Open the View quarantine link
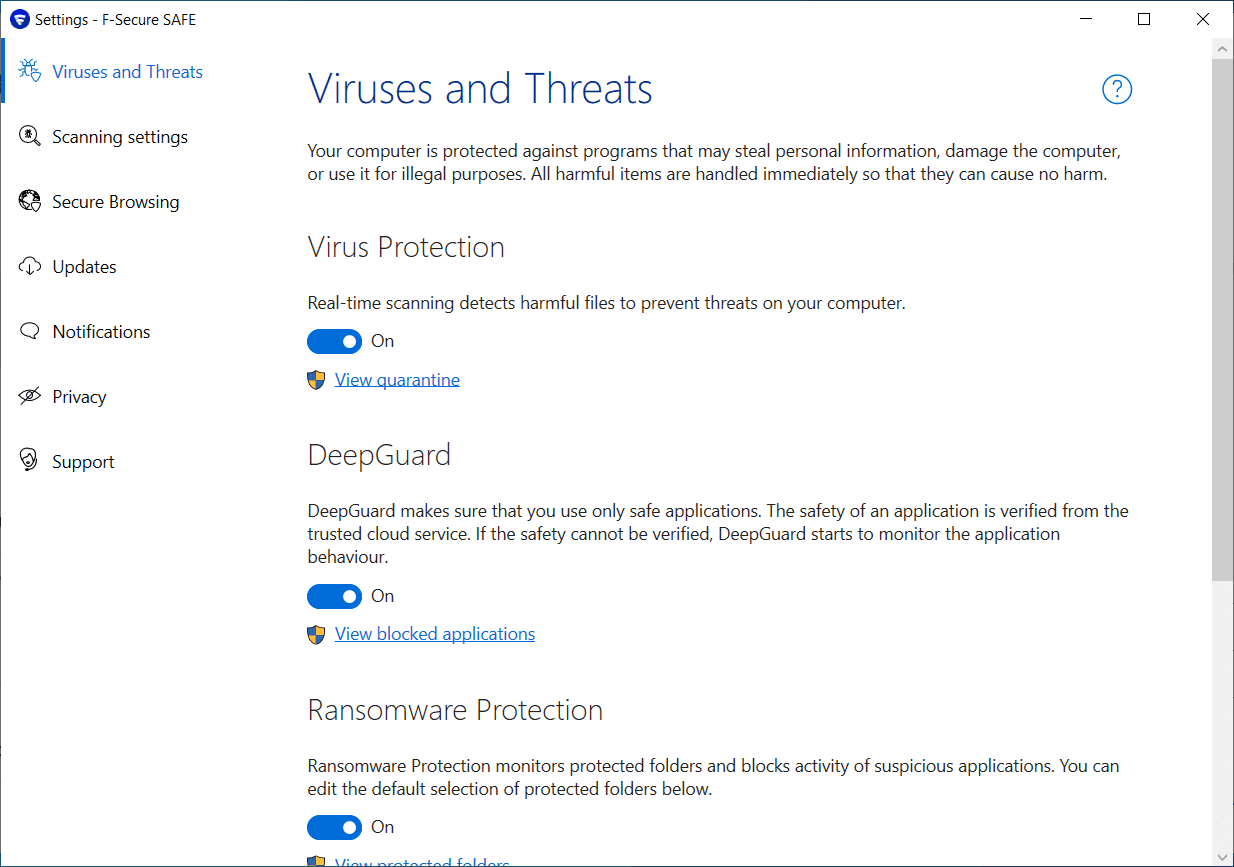Viewport: 1234px width, 867px height. tap(397, 380)
